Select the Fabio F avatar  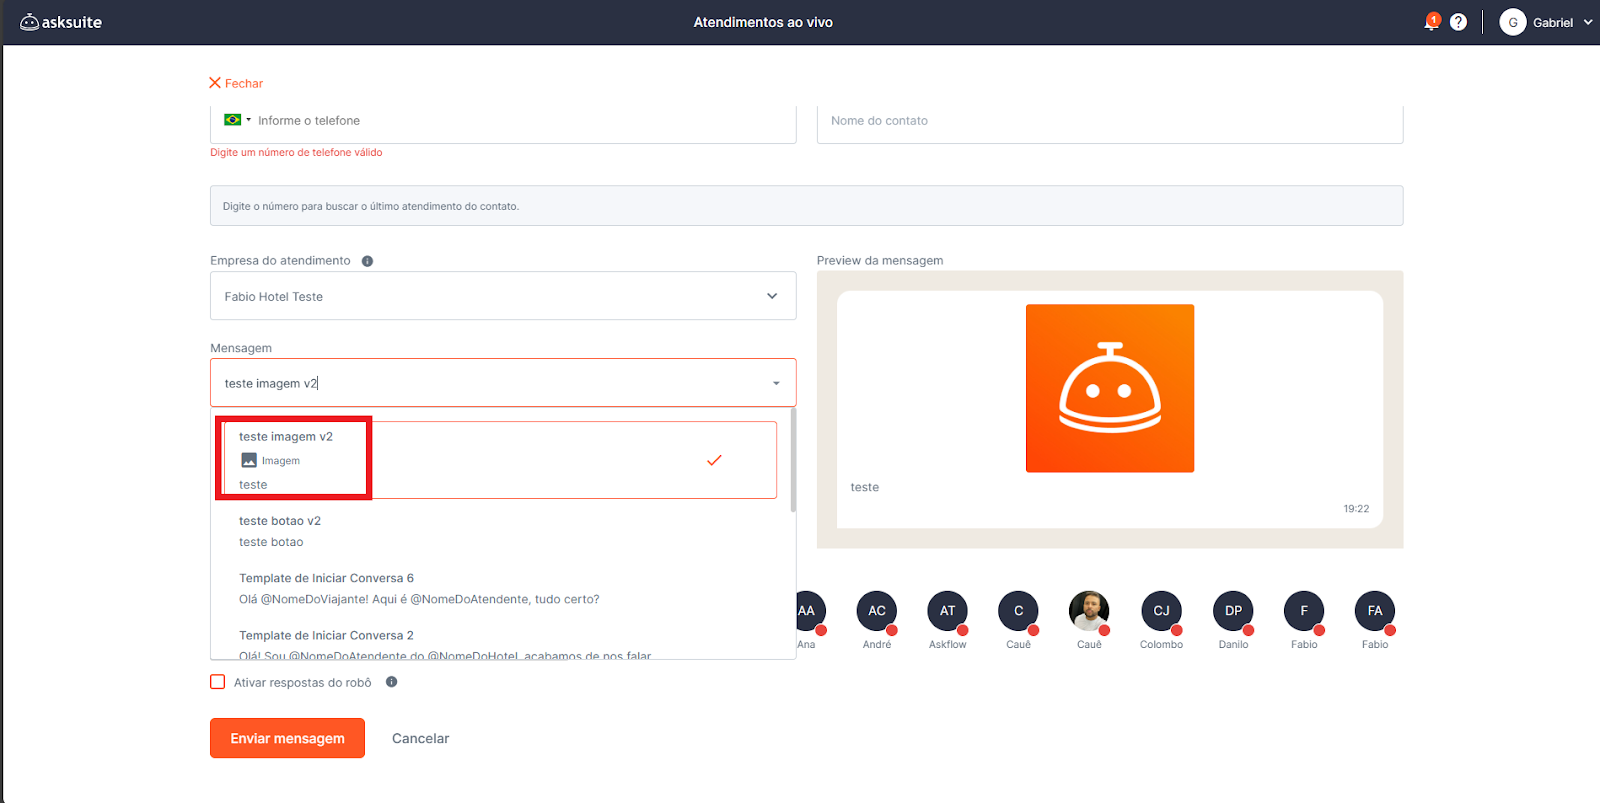pyautogui.click(x=1304, y=611)
